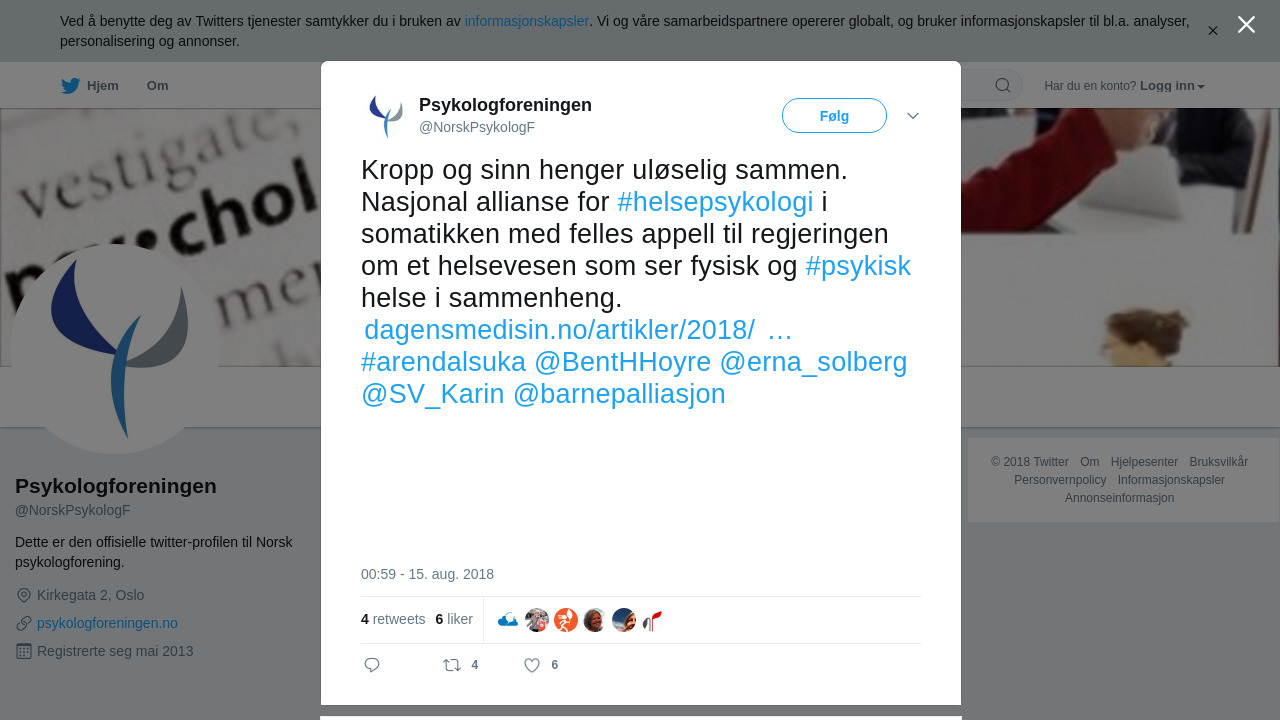Dismiss the cookie notice small x

click(x=1213, y=31)
